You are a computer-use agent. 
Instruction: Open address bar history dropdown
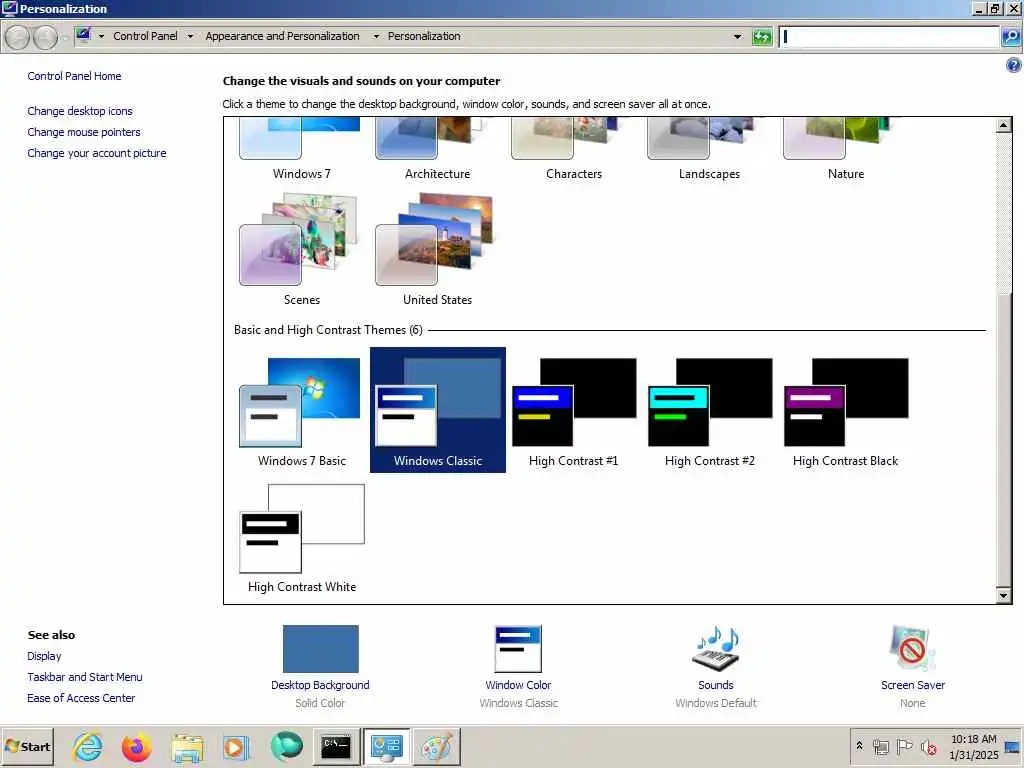737,37
